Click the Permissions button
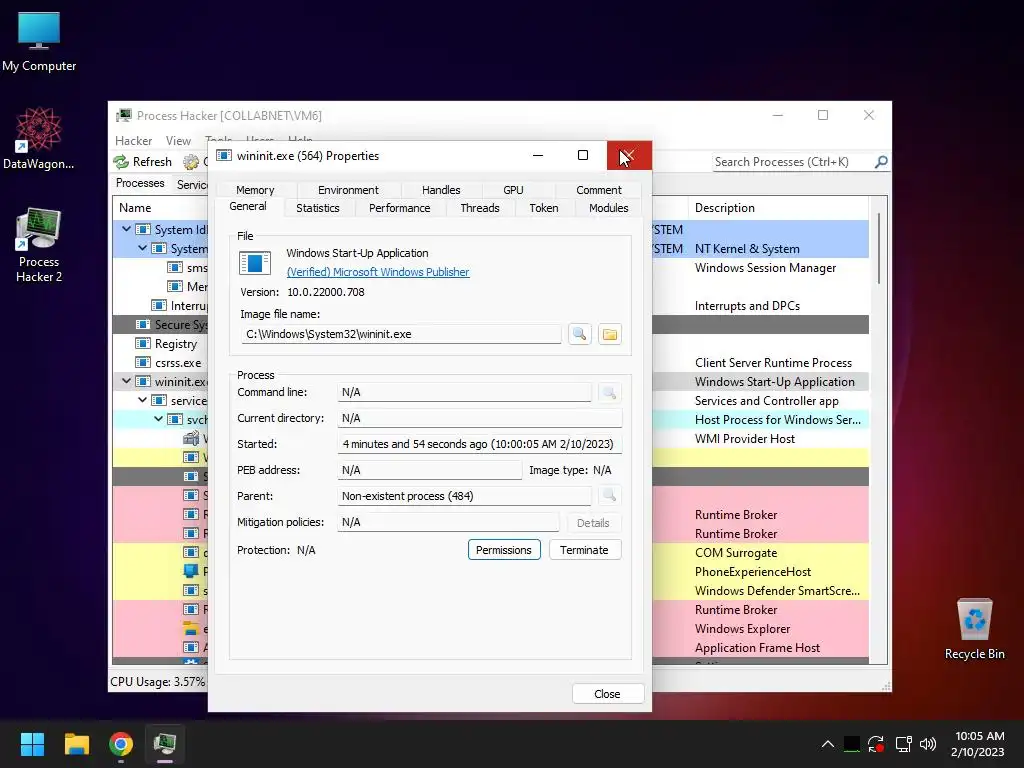The width and height of the screenshot is (1024, 768). 504,550
